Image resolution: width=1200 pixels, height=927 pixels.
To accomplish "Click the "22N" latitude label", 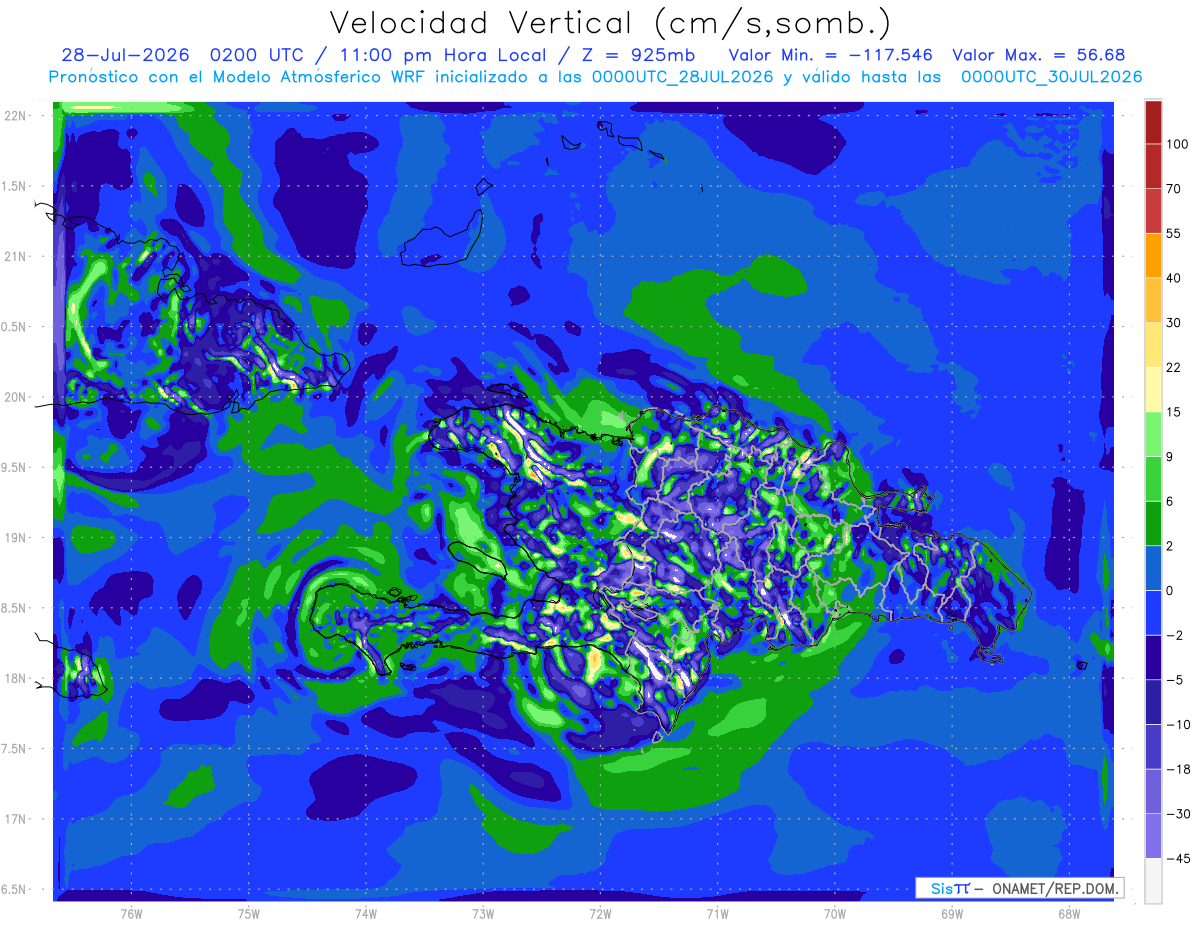I will tap(16, 115).
